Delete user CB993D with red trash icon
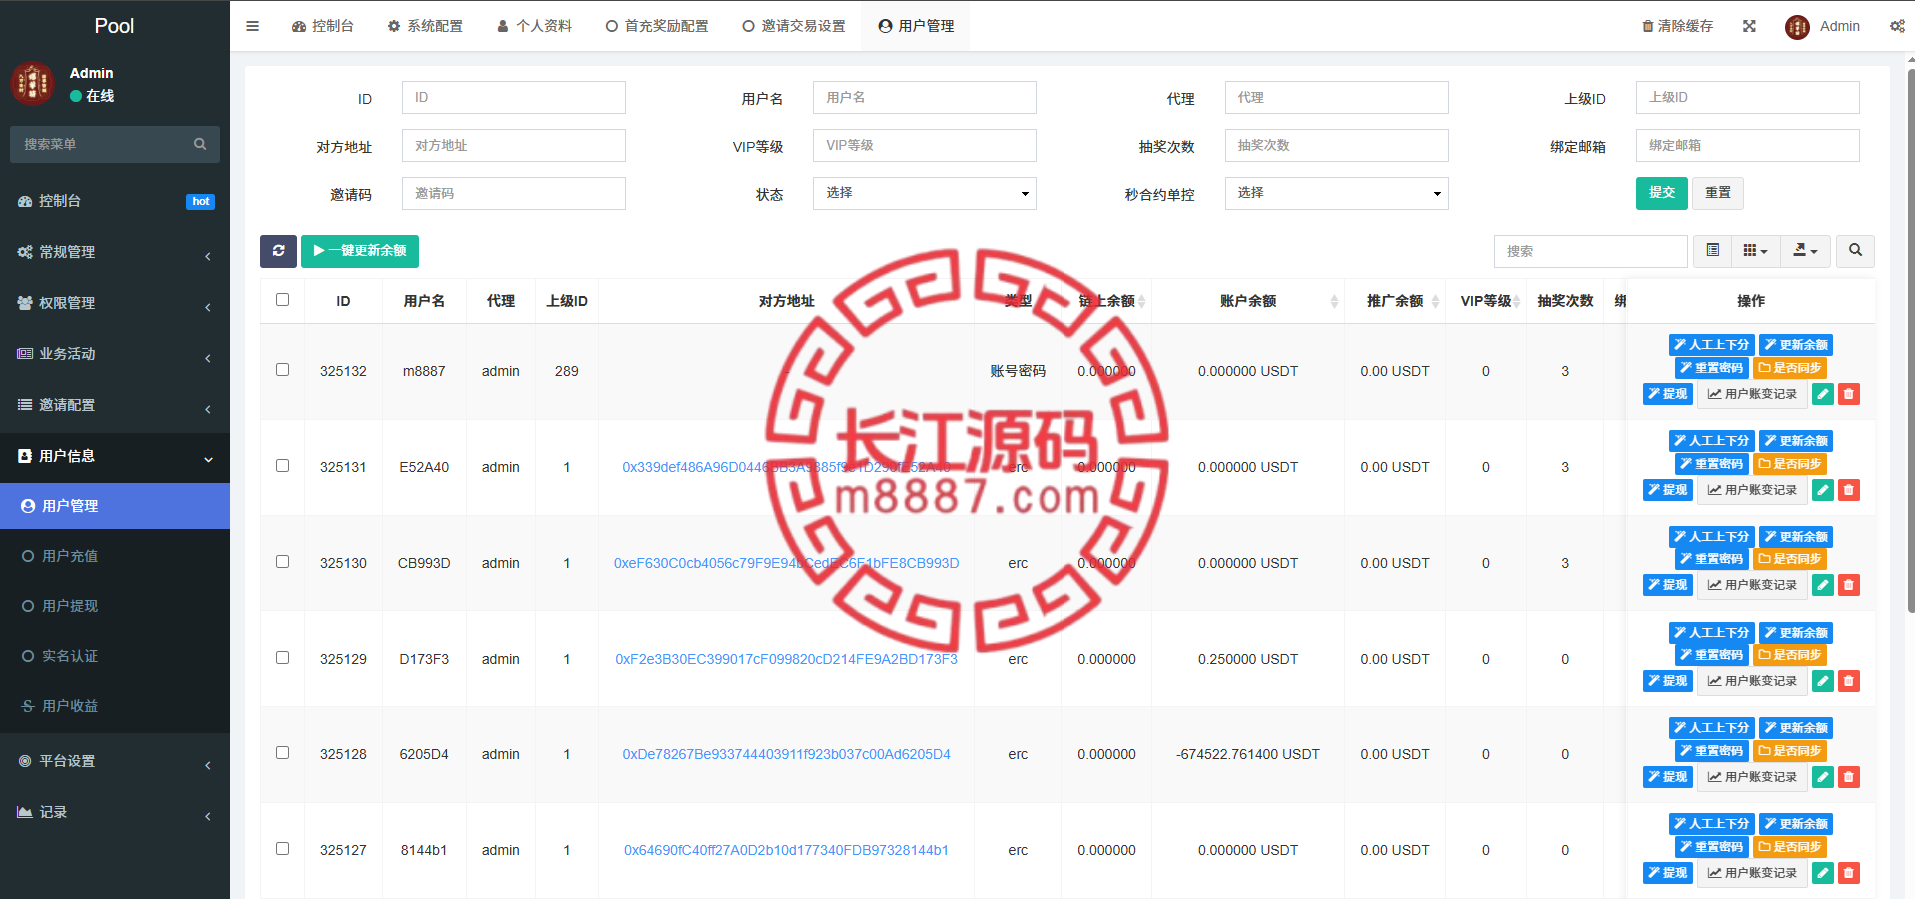Viewport: 1915px width, 899px height. coord(1849,585)
